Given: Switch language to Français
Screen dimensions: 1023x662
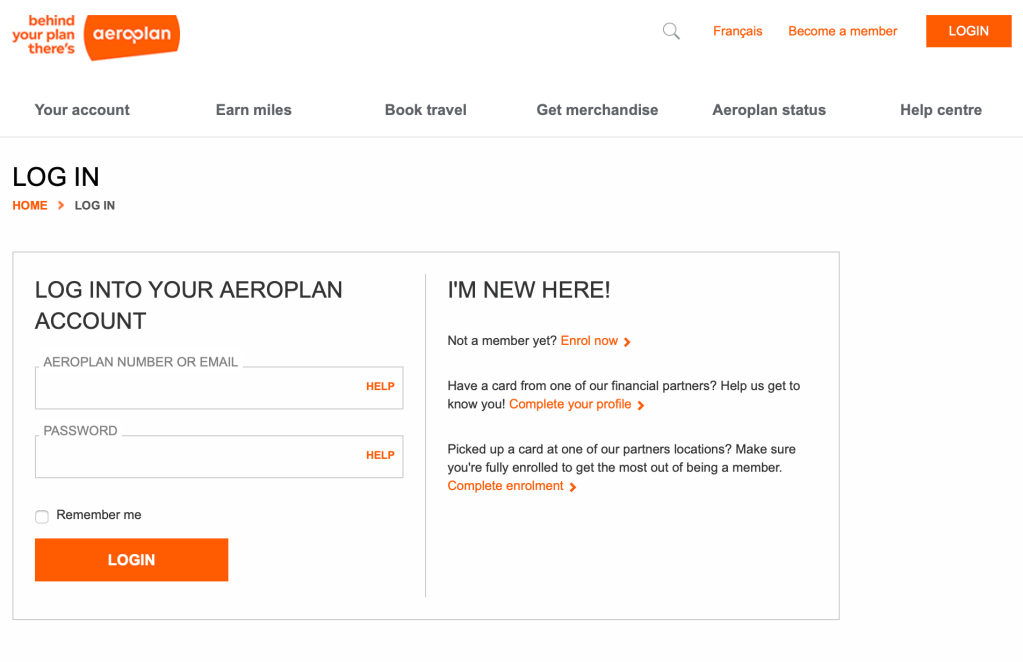Looking at the screenshot, I should tap(737, 31).
